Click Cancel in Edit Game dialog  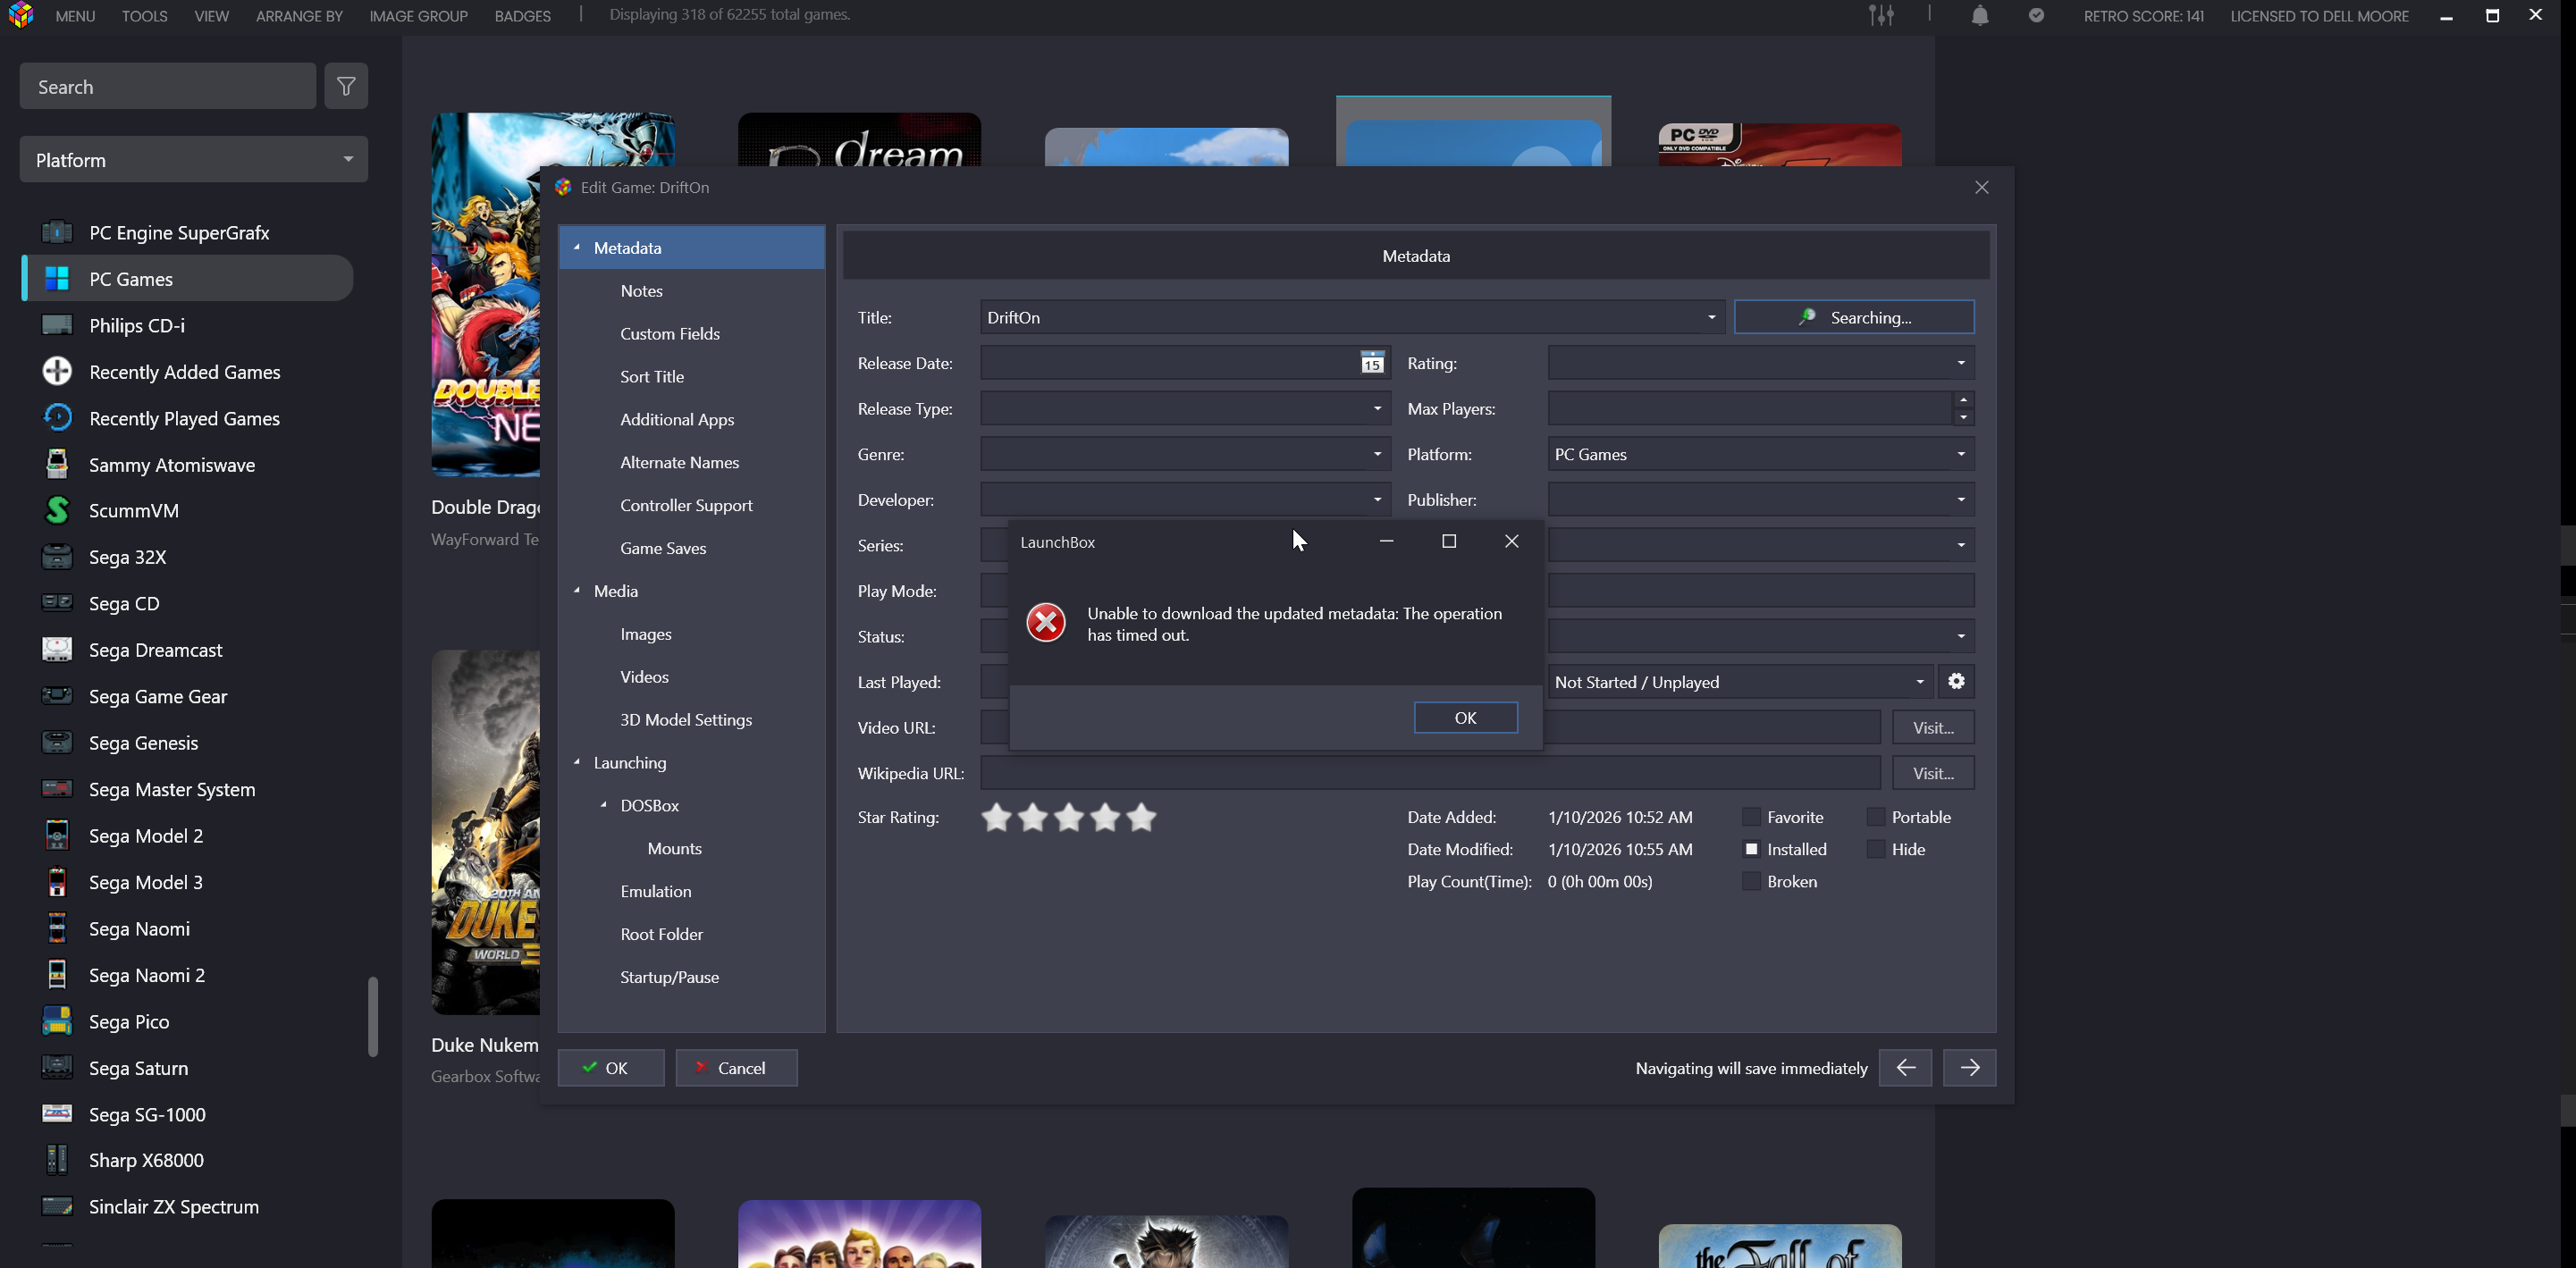736,1068
